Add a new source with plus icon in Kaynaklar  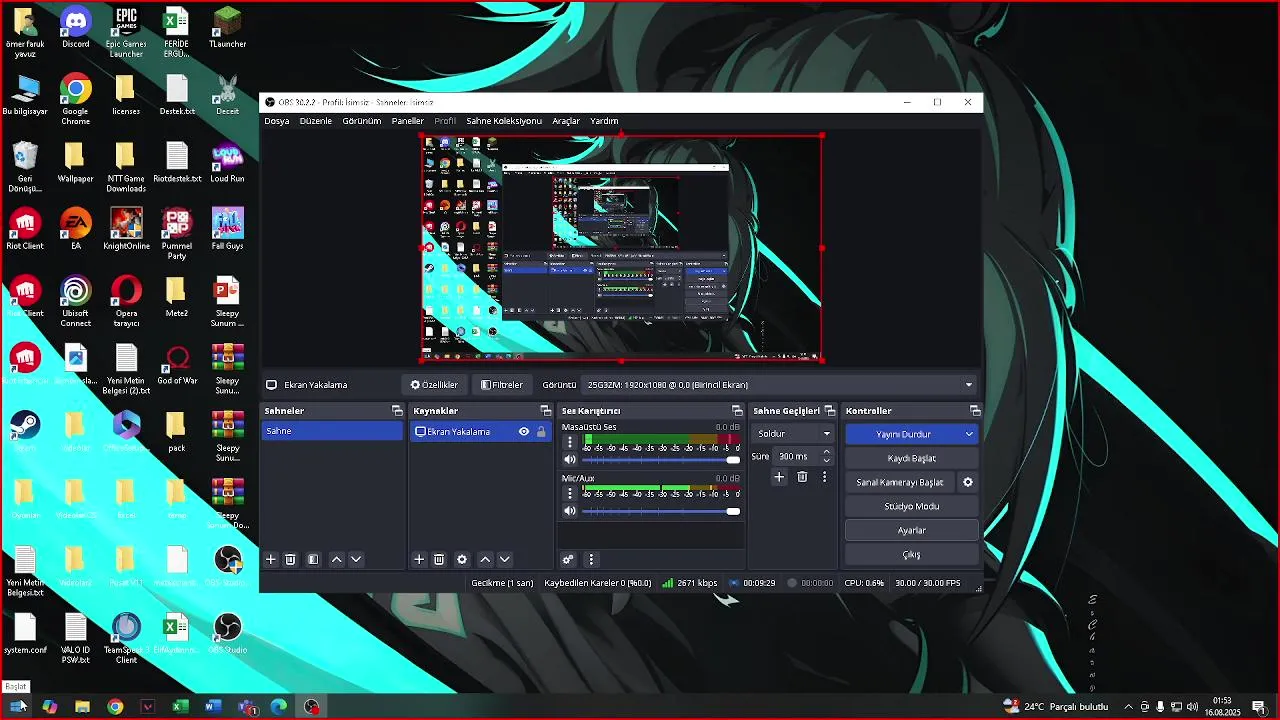click(419, 560)
